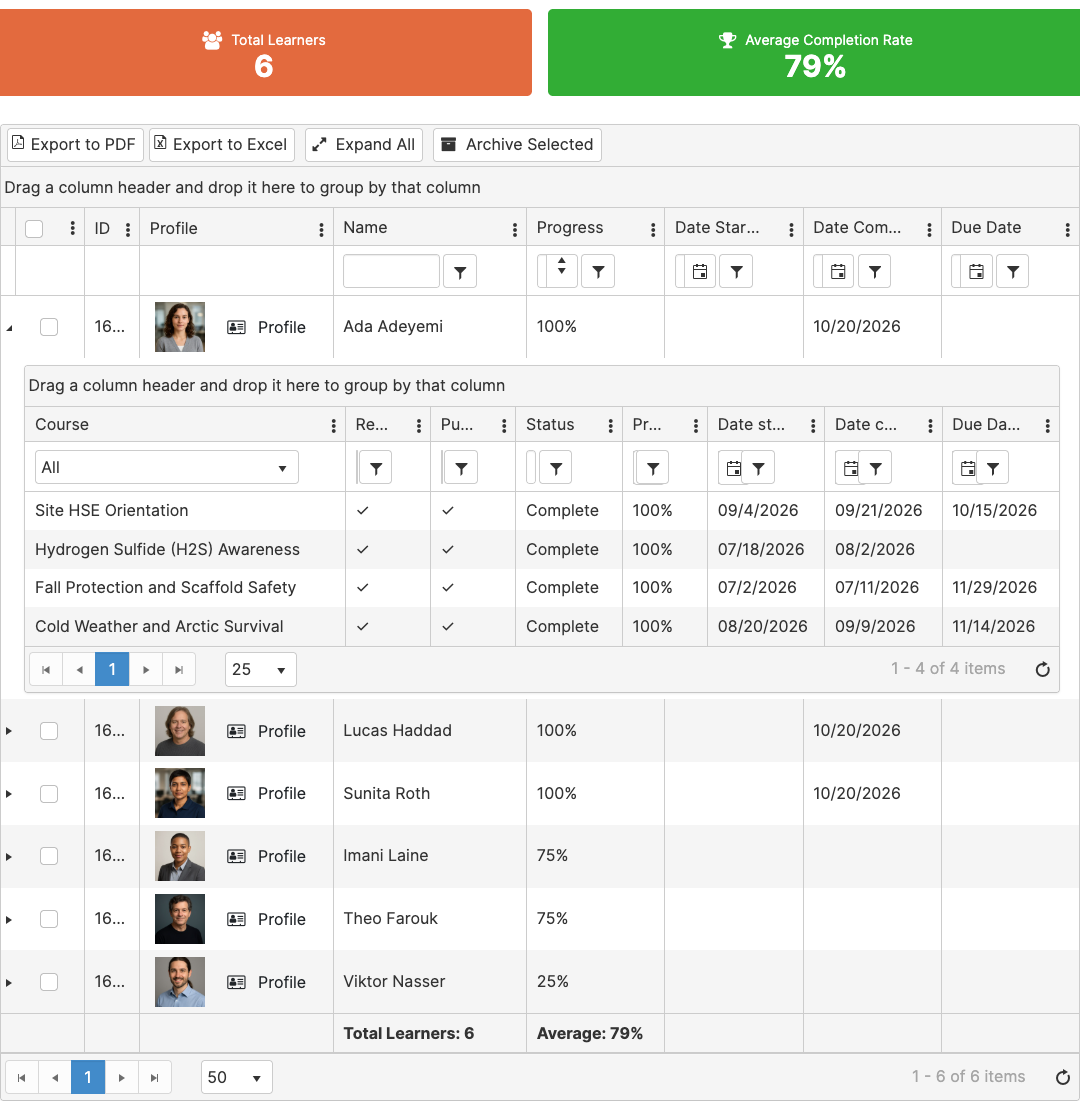This screenshot has height=1101, width=1080.
Task: Click inside the Name filter text box
Action: (391, 272)
